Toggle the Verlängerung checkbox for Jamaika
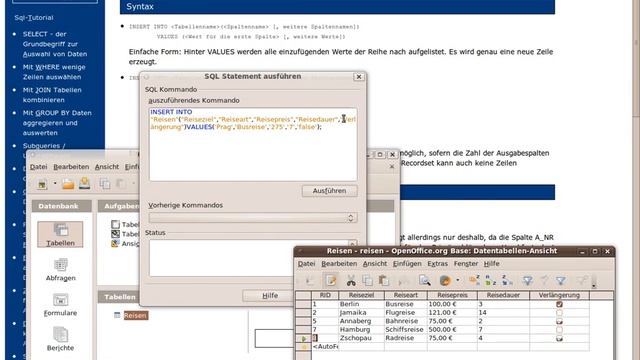Viewport: 640px width, 360px height. pyautogui.click(x=559, y=313)
